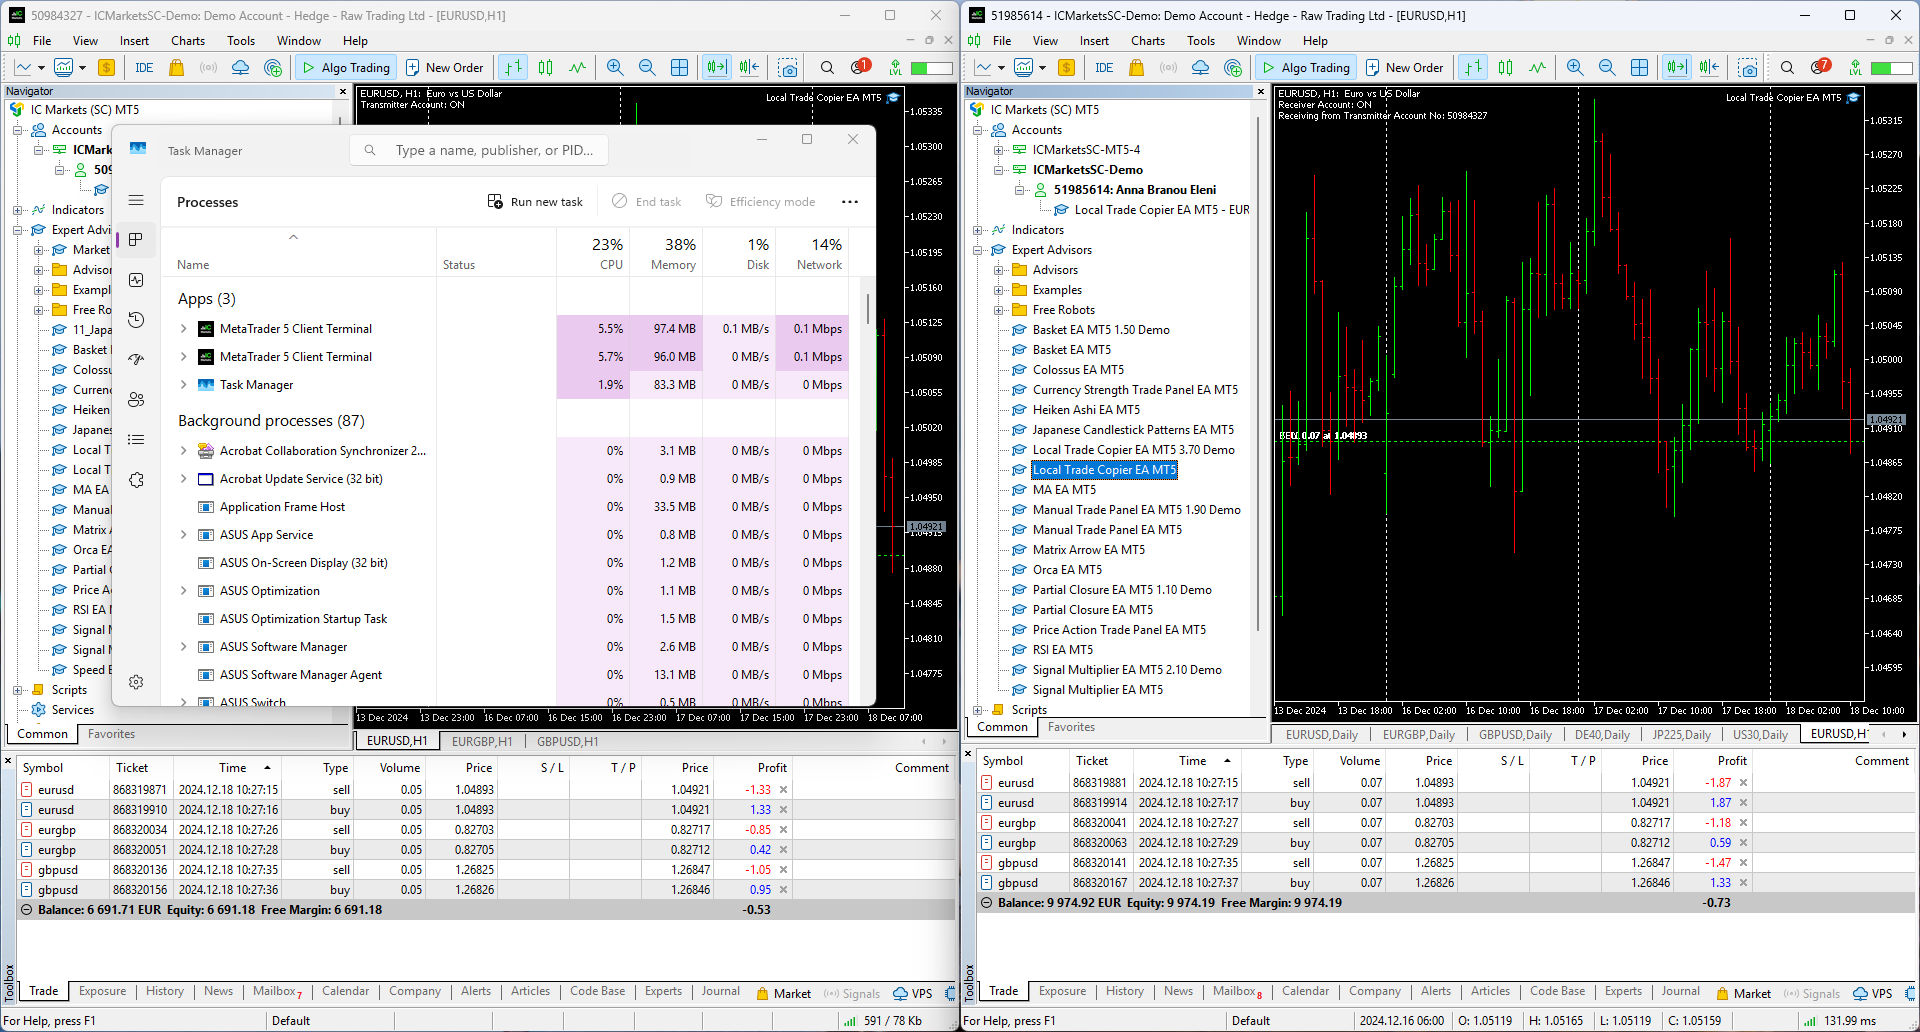
Task: Open Task Manager App history icon
Action: click(x=136, y=320)
